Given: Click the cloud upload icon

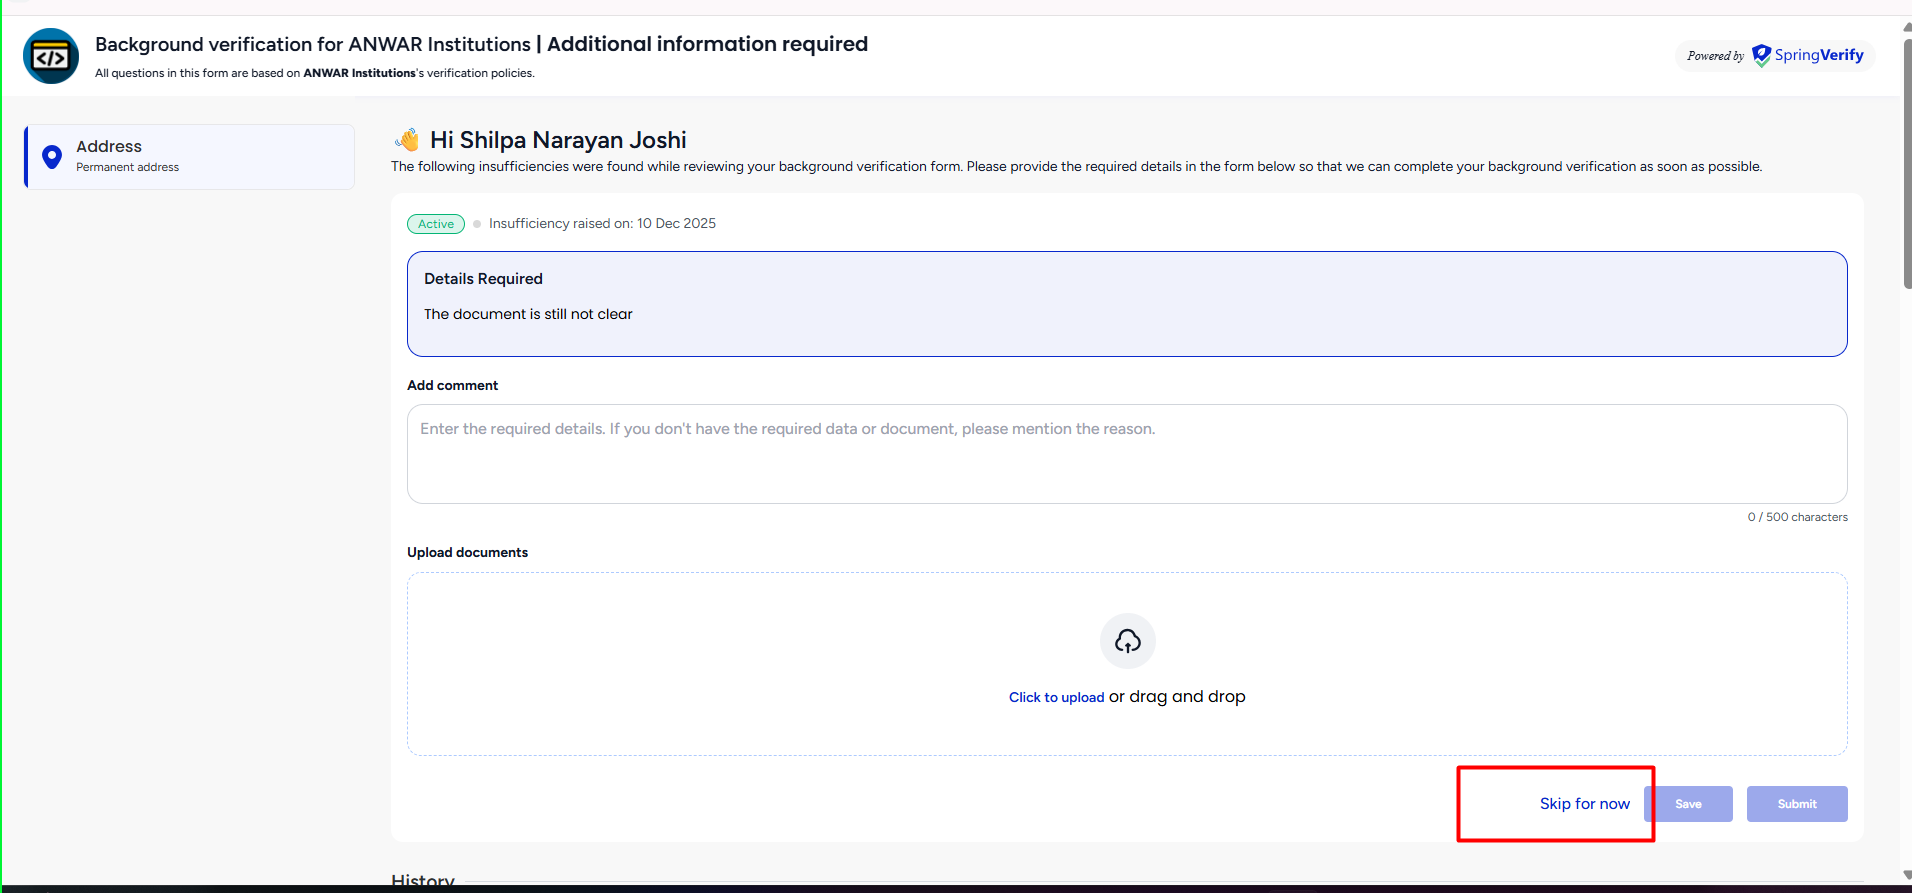Looking at the screenshot, I should (1127, 641).
